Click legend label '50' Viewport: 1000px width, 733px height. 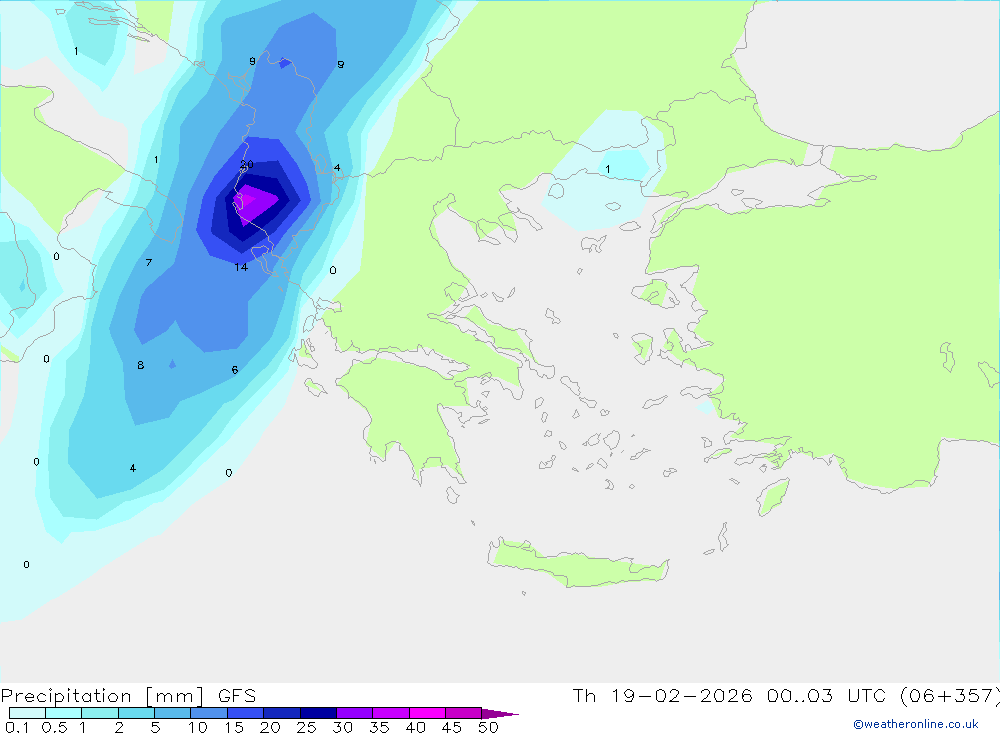click(488, 727)
